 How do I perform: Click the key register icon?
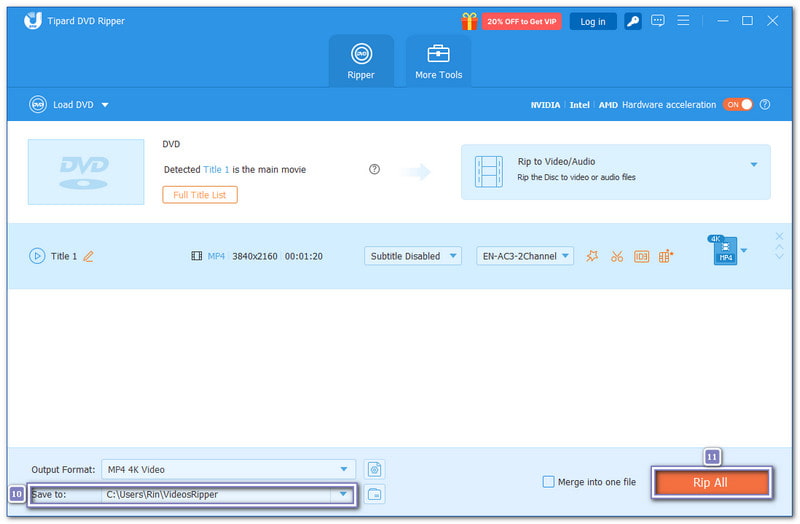tap(633, 21)
